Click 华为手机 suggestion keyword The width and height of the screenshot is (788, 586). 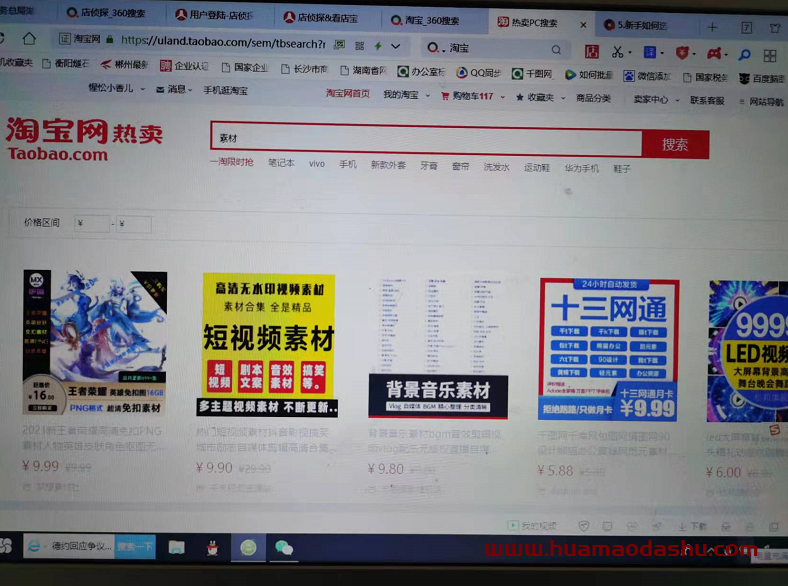(581, 168)
